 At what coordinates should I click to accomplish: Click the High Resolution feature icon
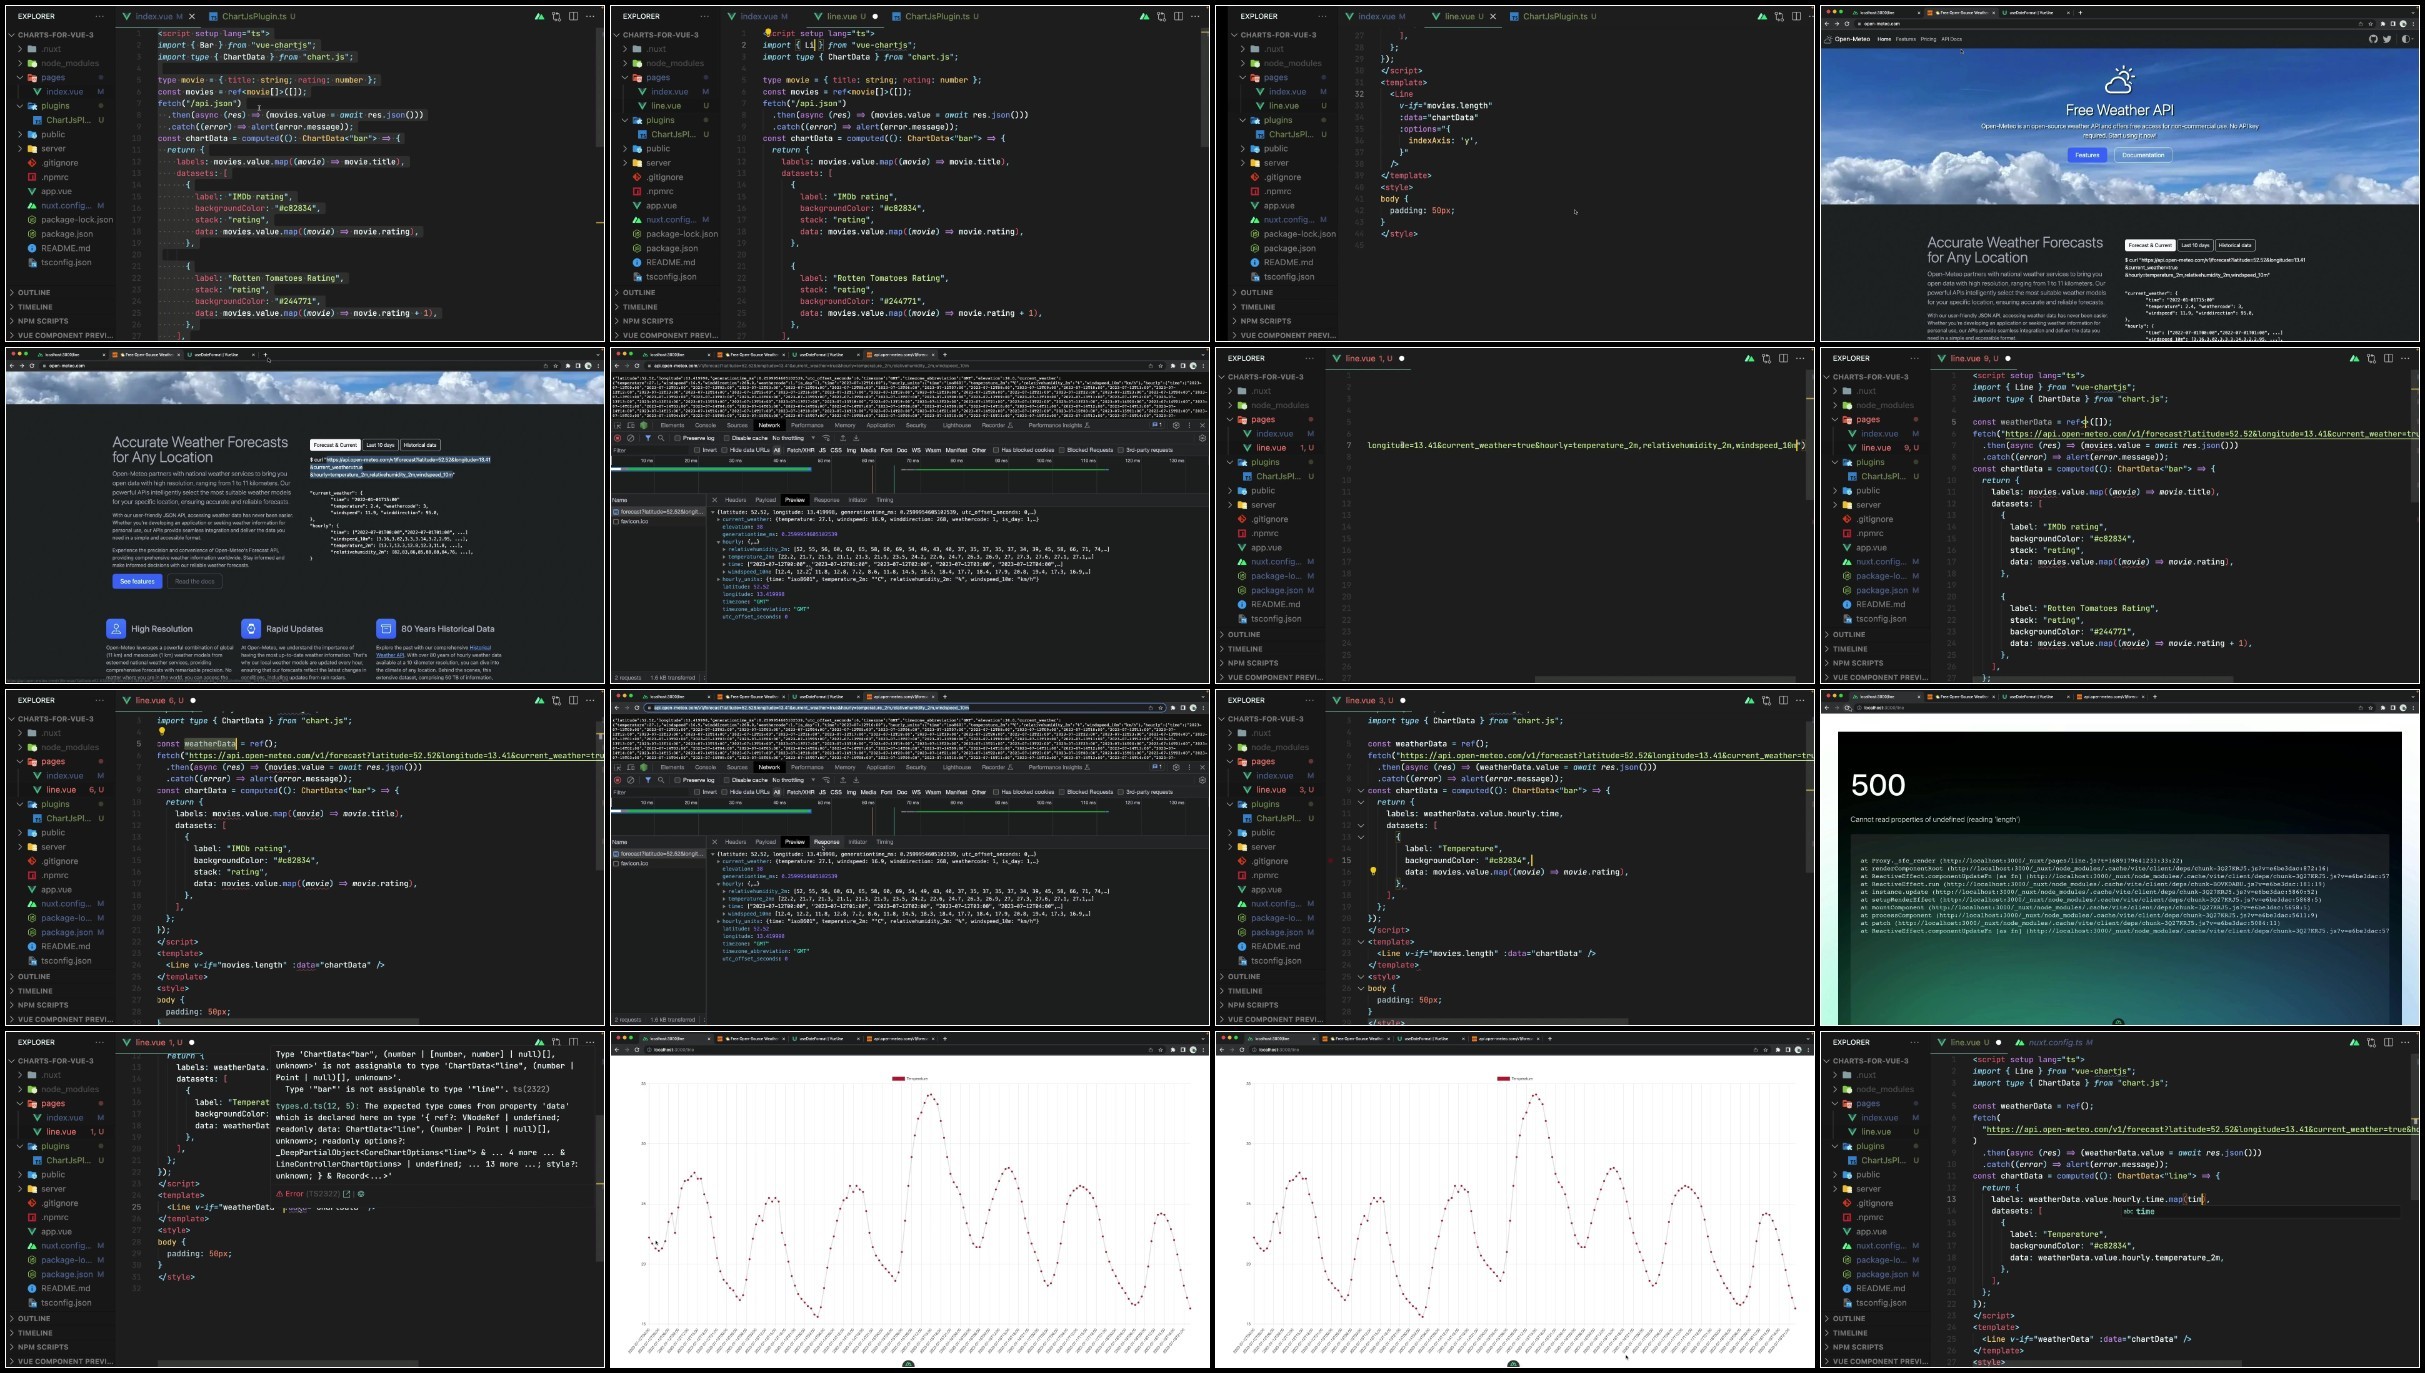(116, 629)
